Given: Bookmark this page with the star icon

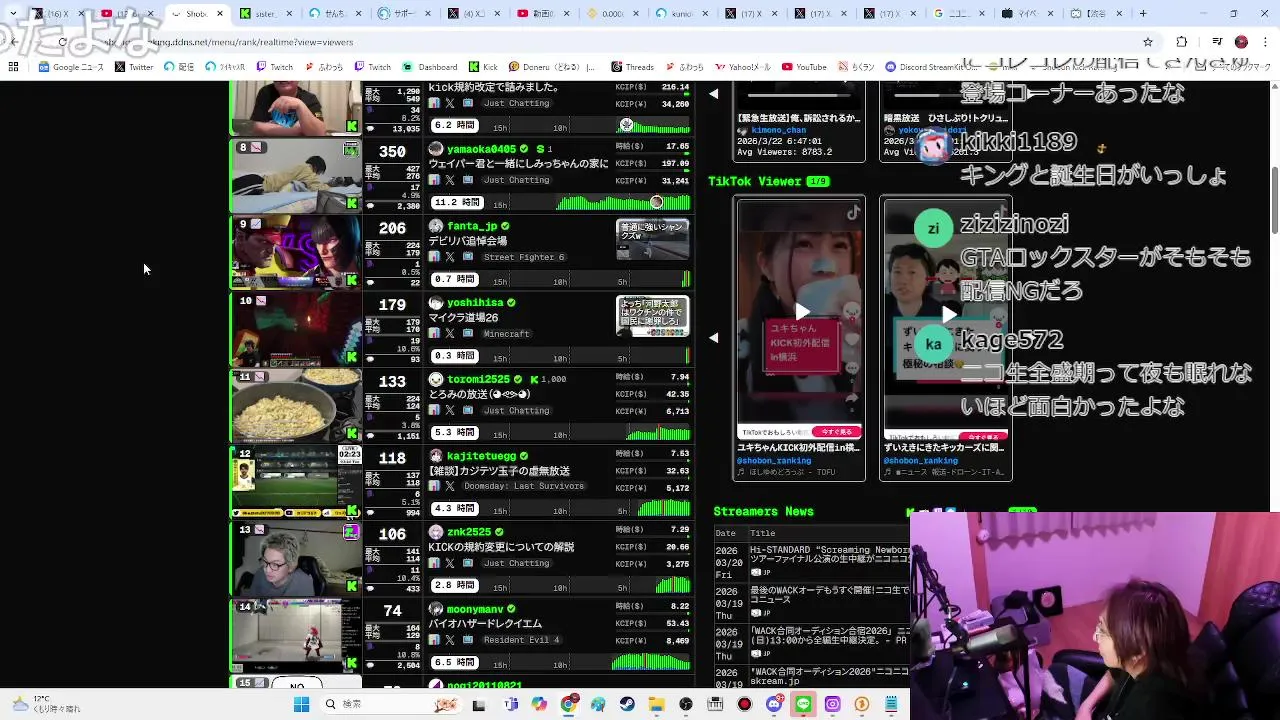Looking at the screenshot, I should [1148, 42].
